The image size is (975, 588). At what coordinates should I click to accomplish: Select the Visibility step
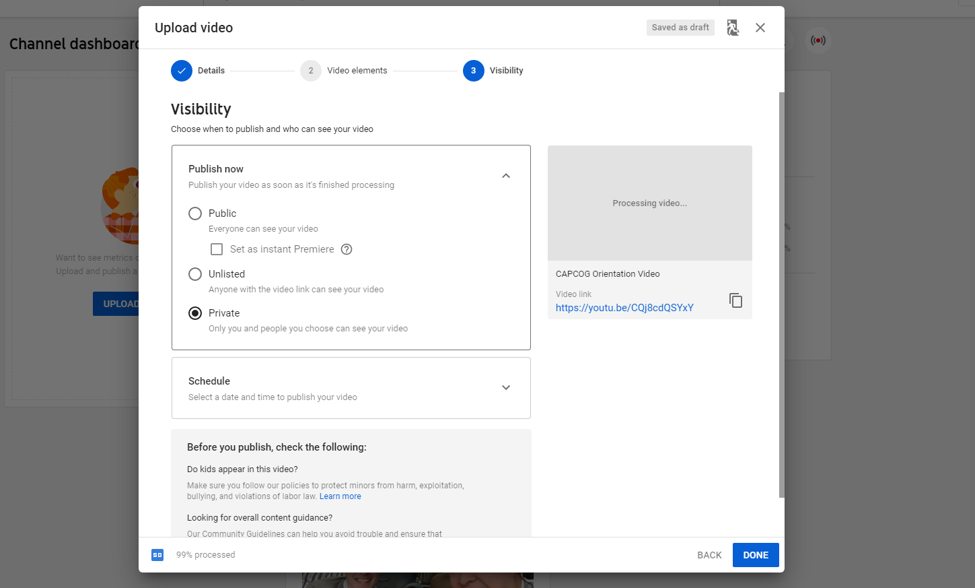tap(493, 70)
